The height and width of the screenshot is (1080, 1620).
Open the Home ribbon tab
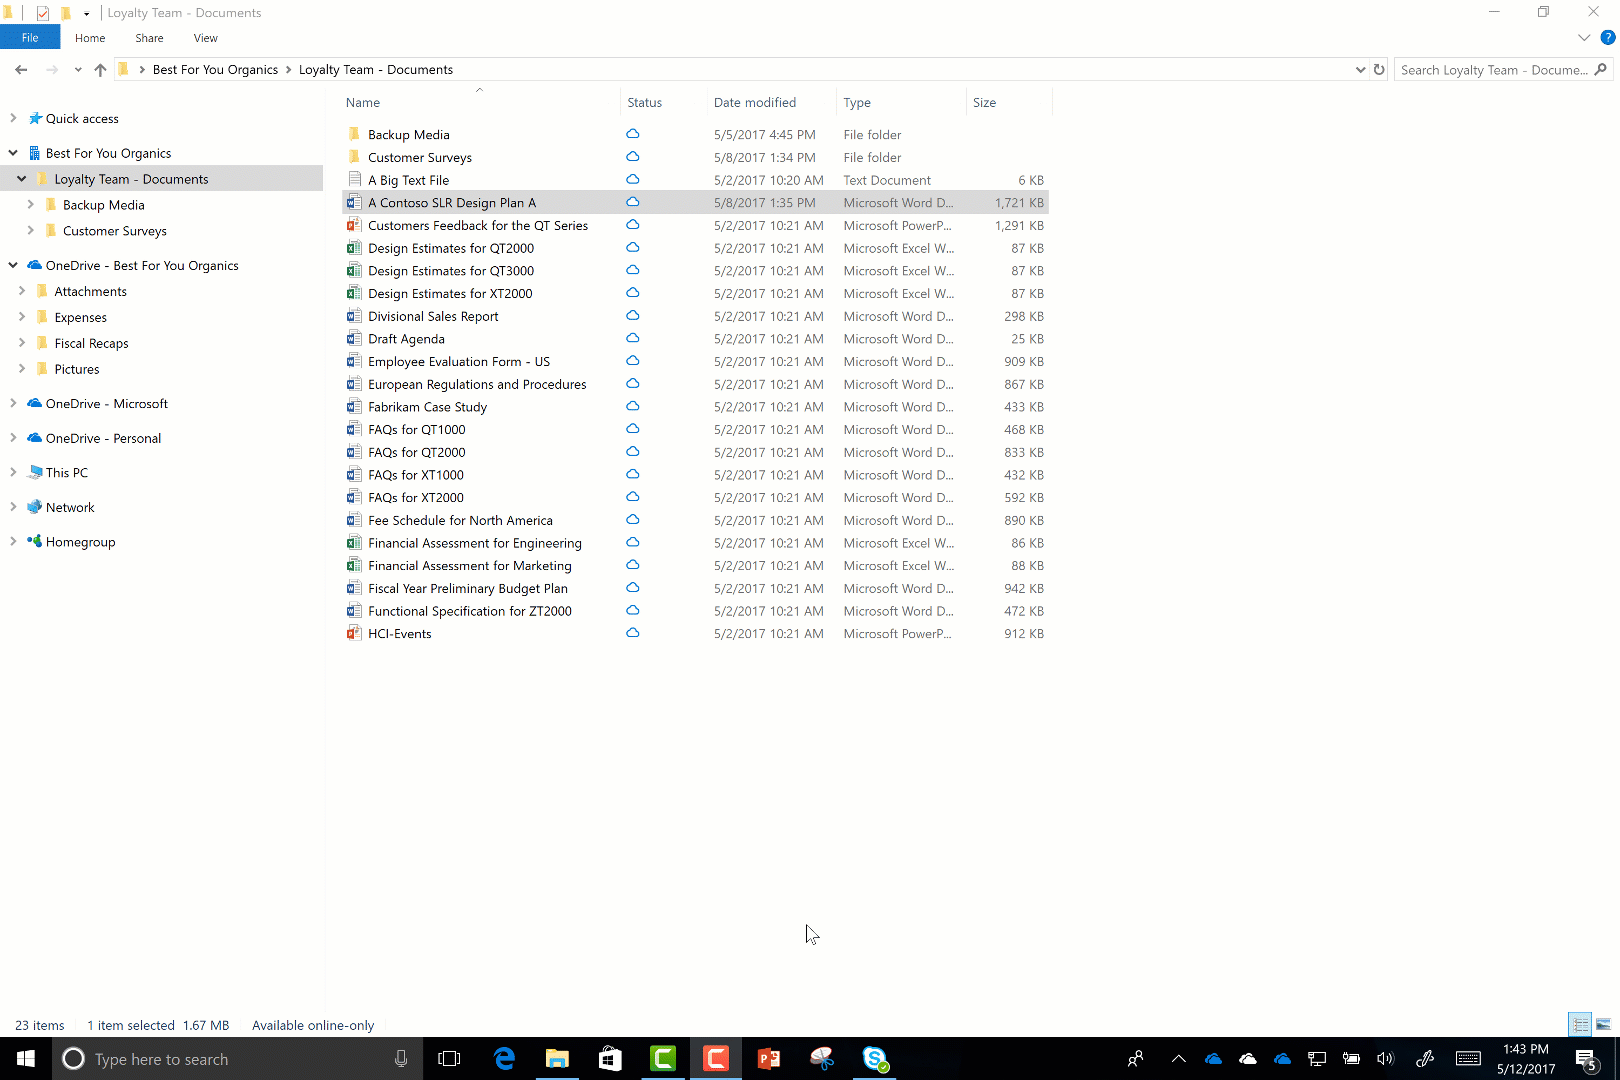[90, 38]
